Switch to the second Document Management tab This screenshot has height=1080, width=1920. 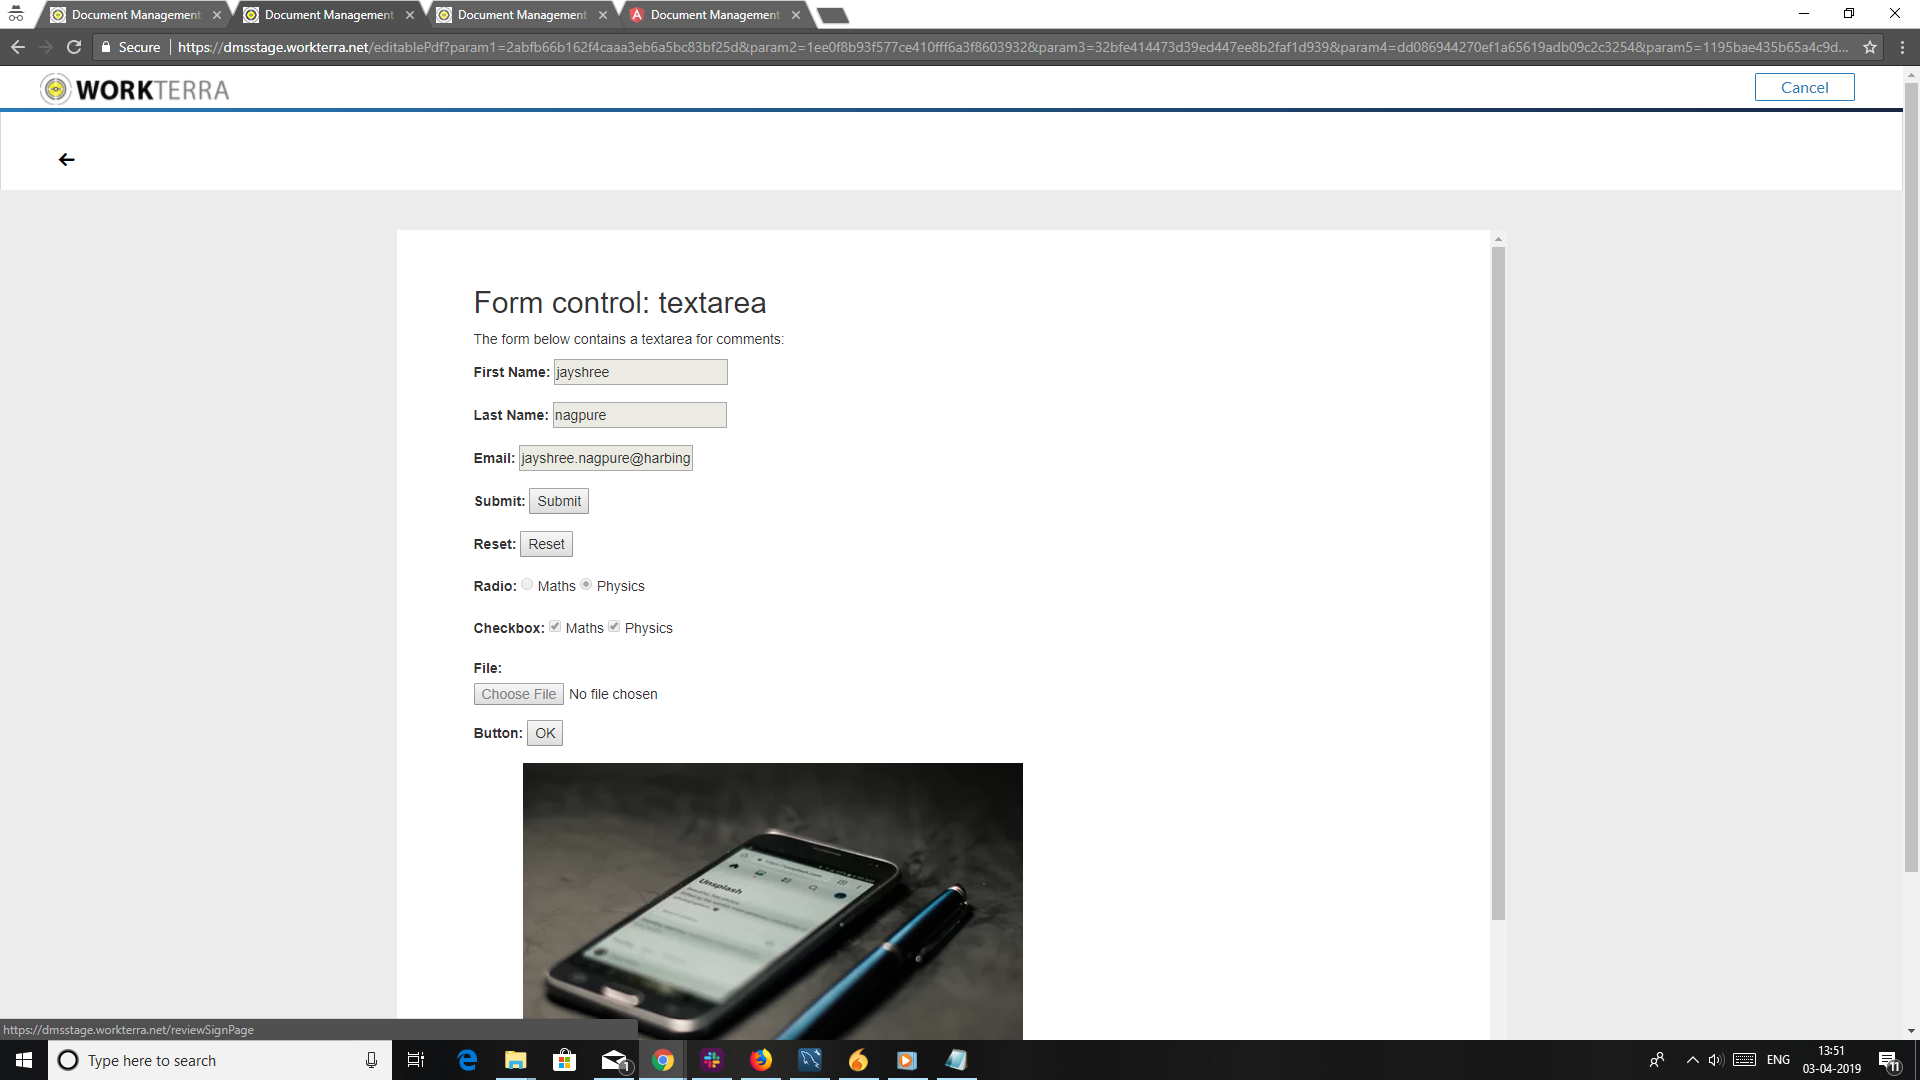coord(328,15)
